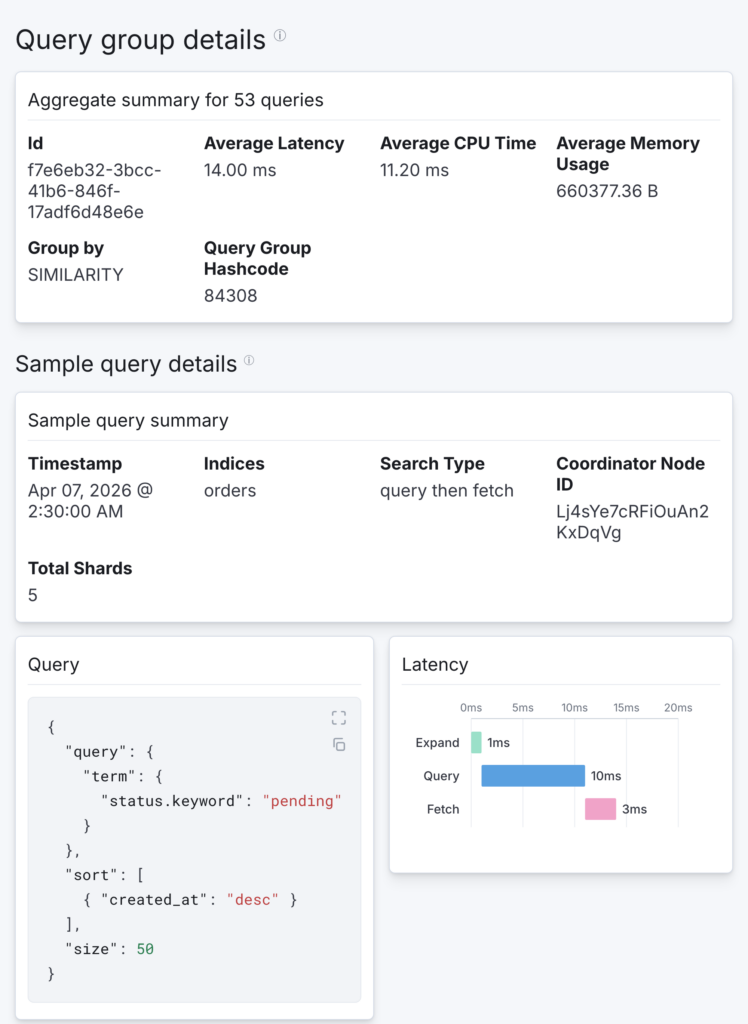Click the Average Latency value 14.00 ms
Screen dimensions: 748x1024
(240, 170)
